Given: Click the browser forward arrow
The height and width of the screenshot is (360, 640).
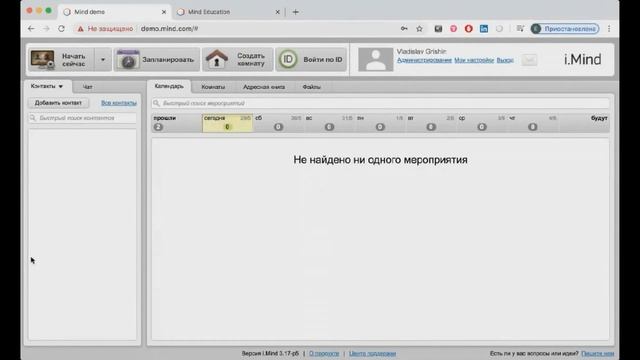Looking at the screenshot, I should [46, 29].
